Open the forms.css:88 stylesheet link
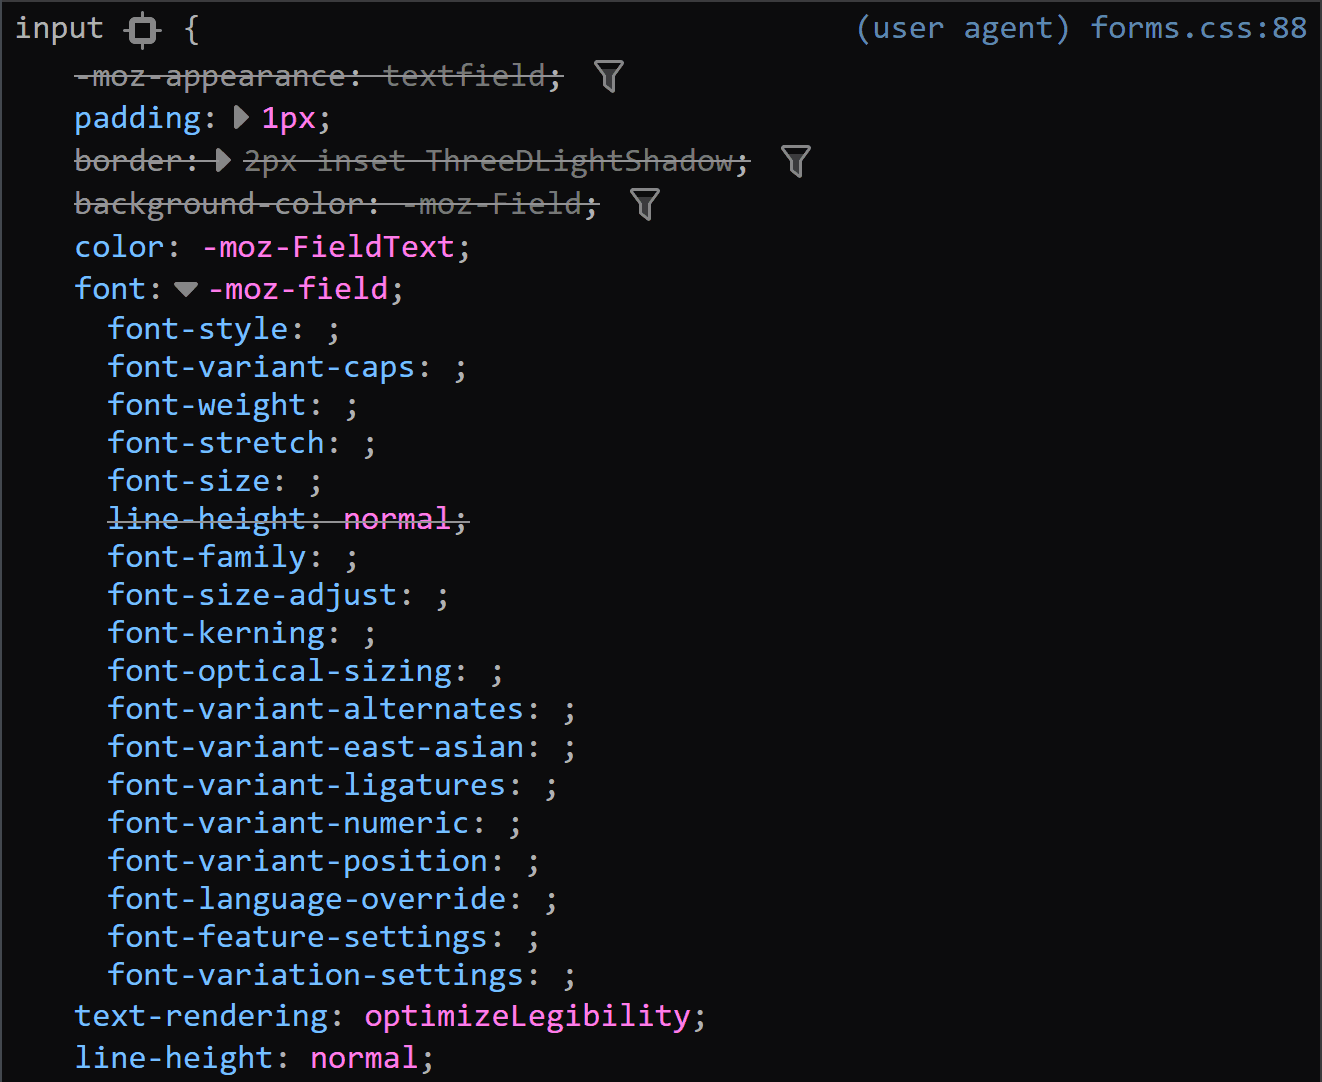Viewport: 1322px width, 1082px height. [1198, 28]
